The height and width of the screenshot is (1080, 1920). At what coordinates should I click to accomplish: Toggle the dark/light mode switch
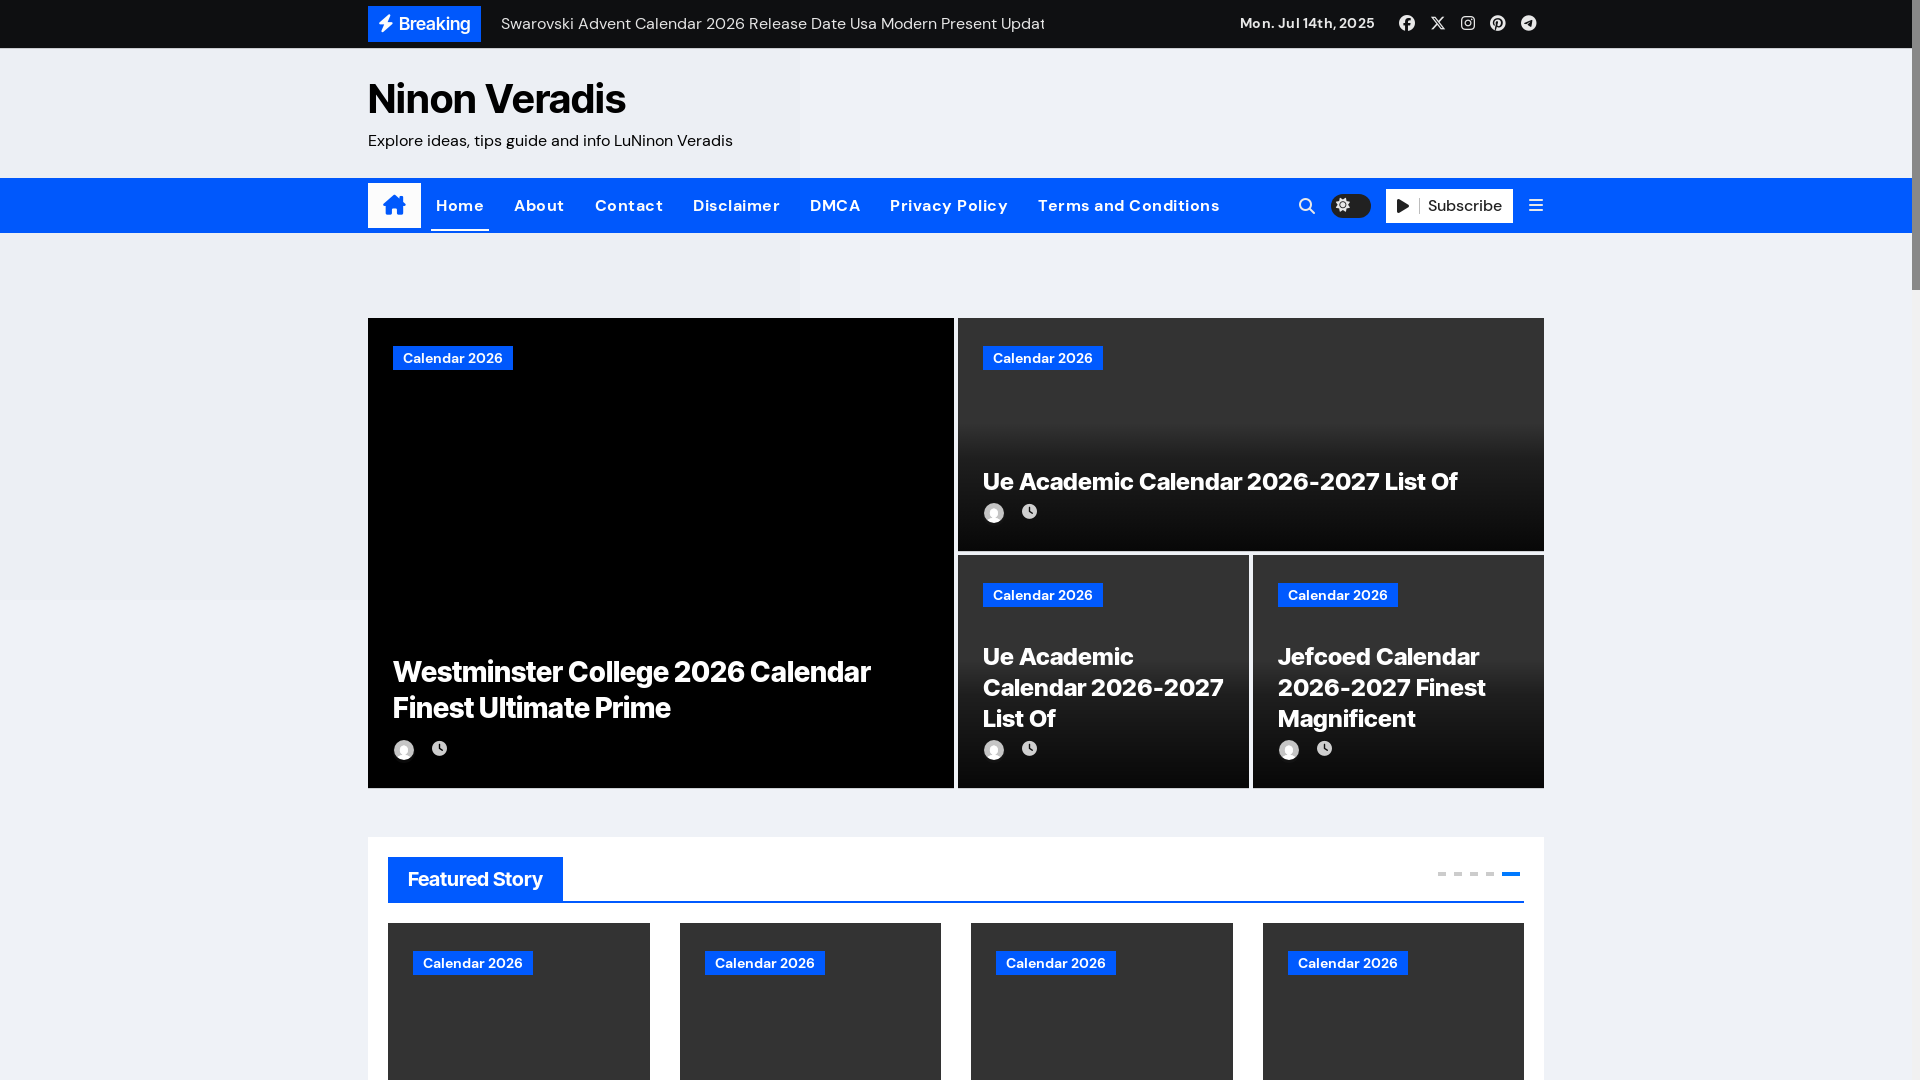(x=1351, y=205)
